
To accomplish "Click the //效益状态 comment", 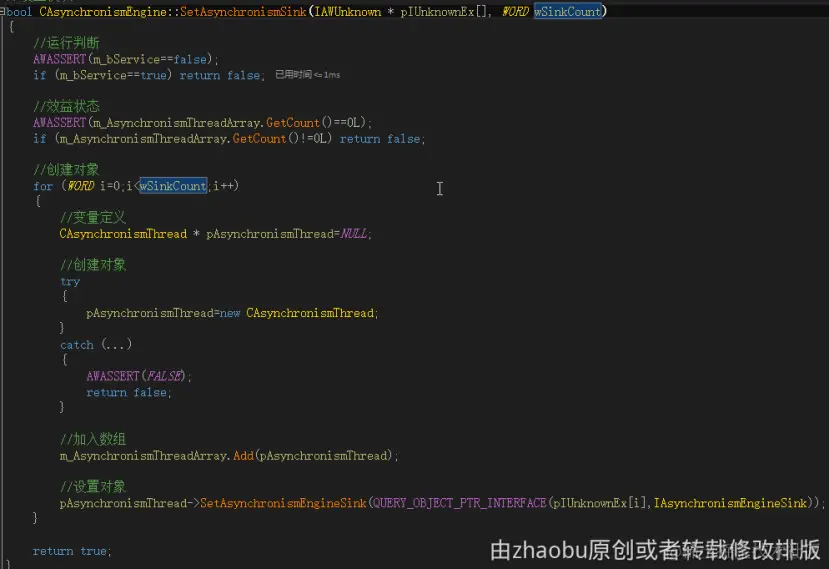I will point(66,106).
